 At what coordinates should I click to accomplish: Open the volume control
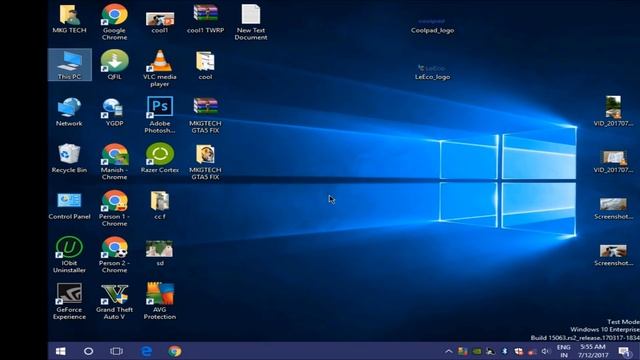point(546,351)
